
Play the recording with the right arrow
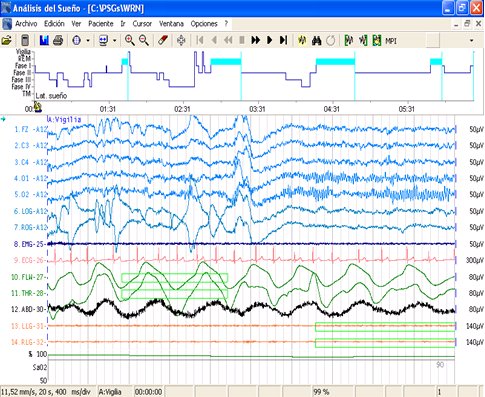(x=270, y=41)
